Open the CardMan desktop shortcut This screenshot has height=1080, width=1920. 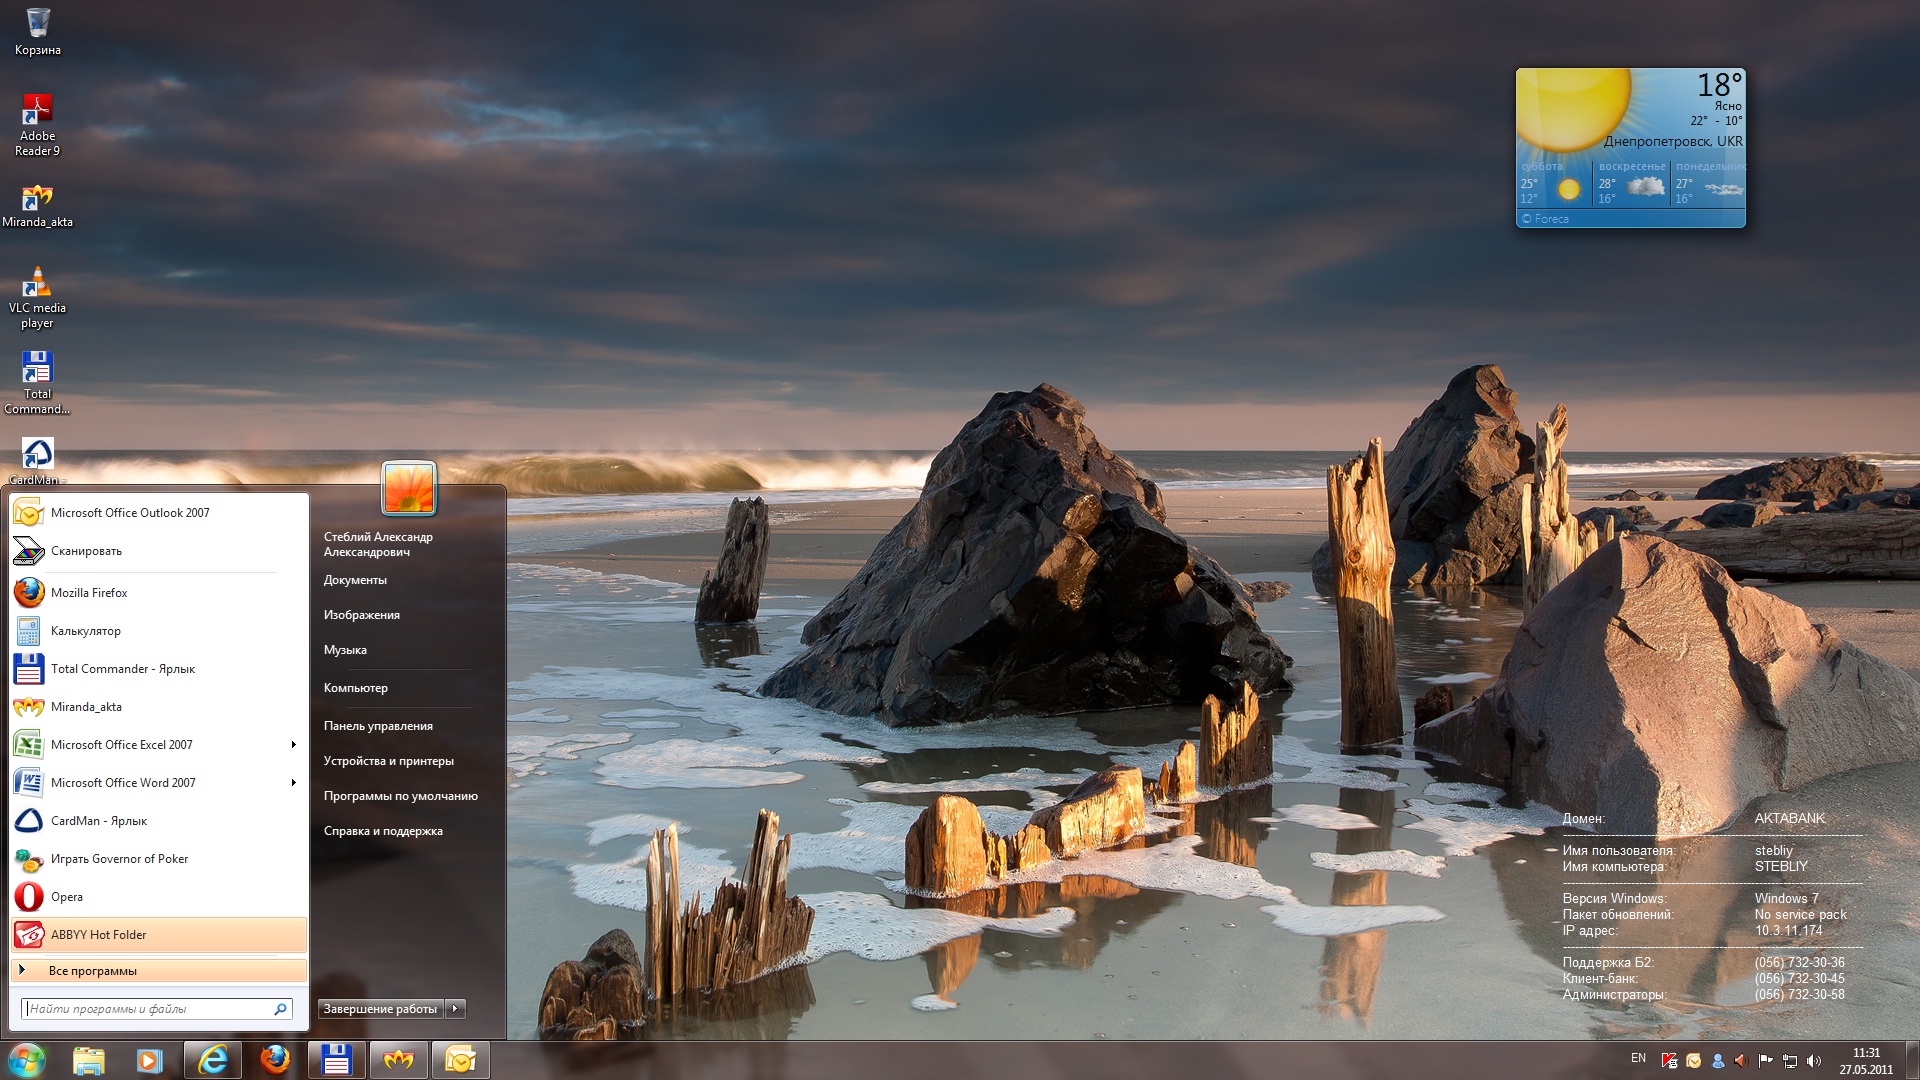click(x=37, y=461)
